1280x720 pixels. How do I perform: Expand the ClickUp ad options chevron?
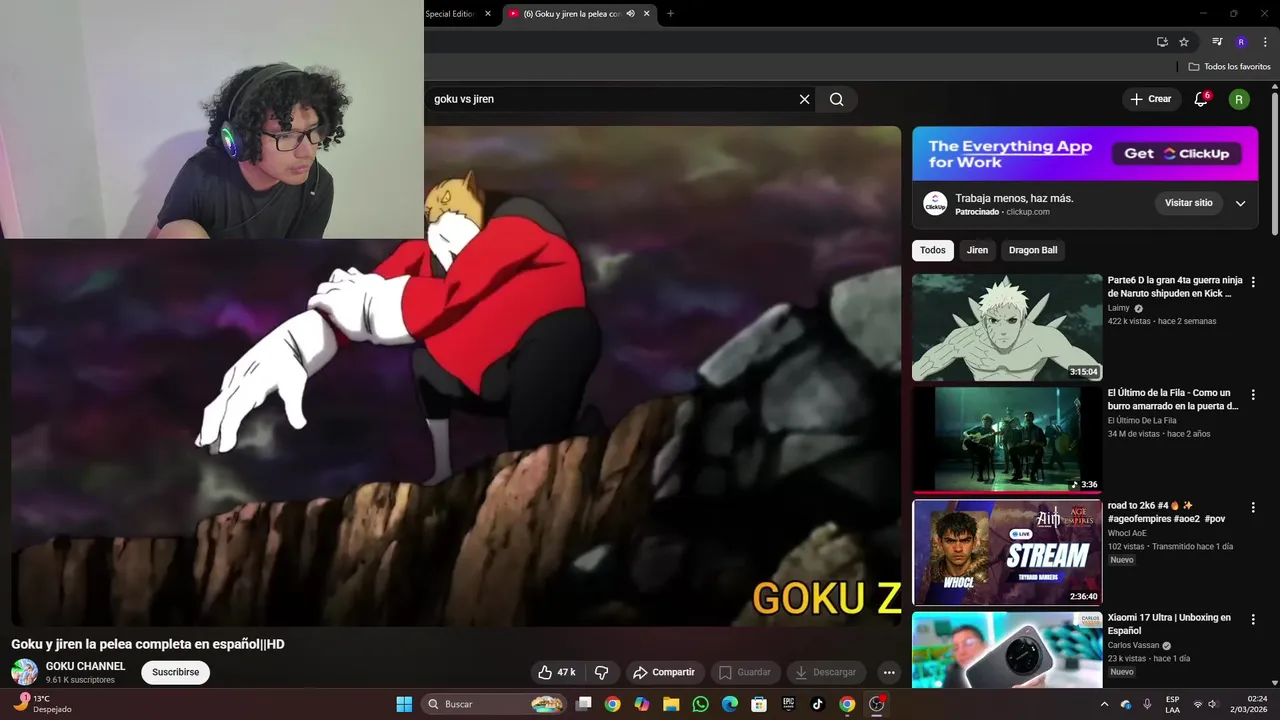(1240, 203)
